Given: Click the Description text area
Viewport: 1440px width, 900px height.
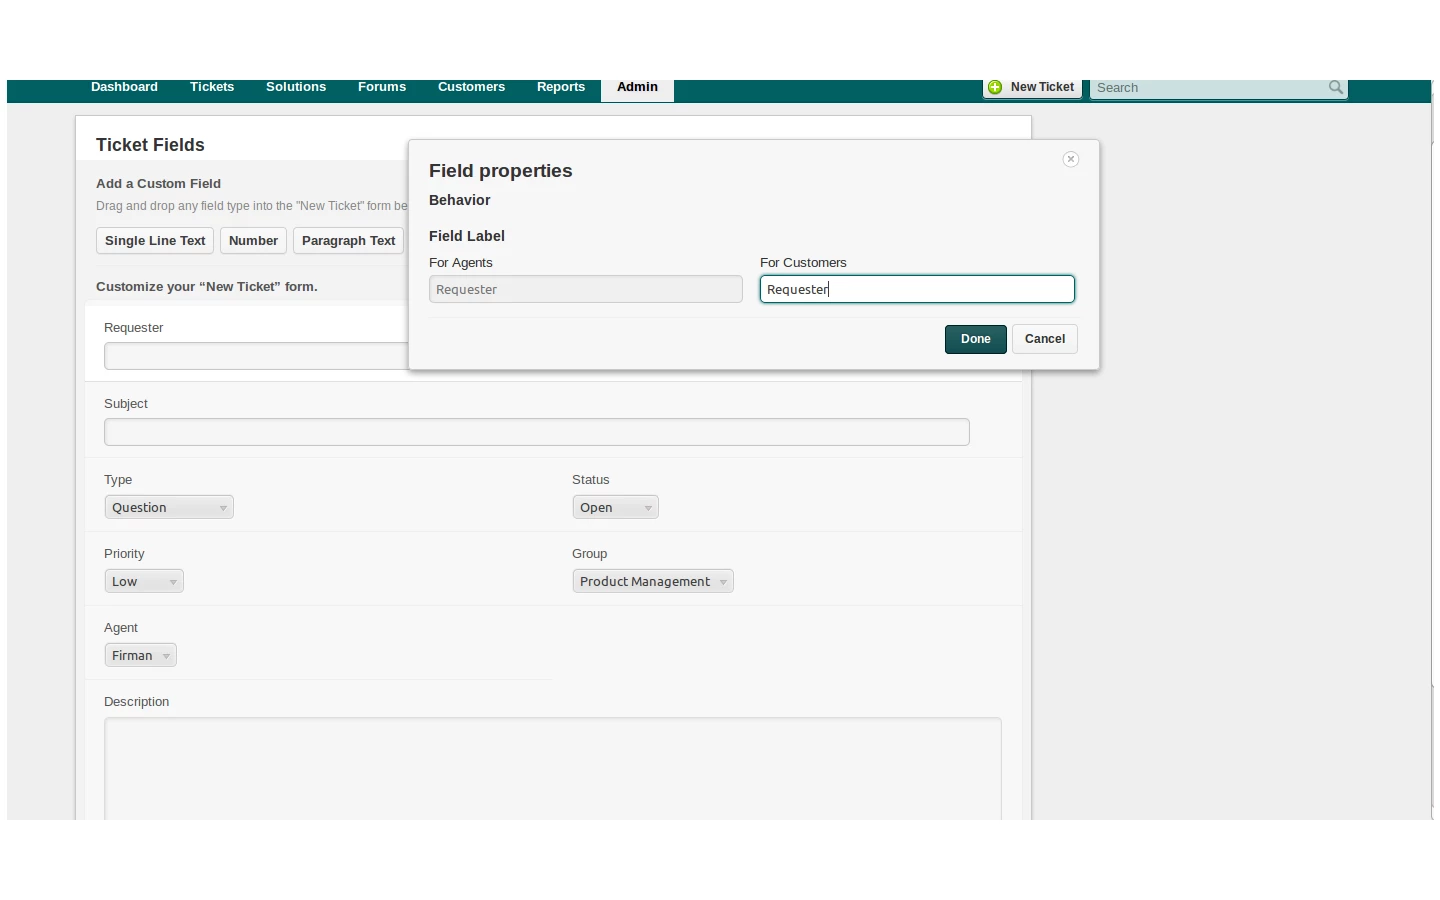Looking at the screenshot, I should 553,768.
